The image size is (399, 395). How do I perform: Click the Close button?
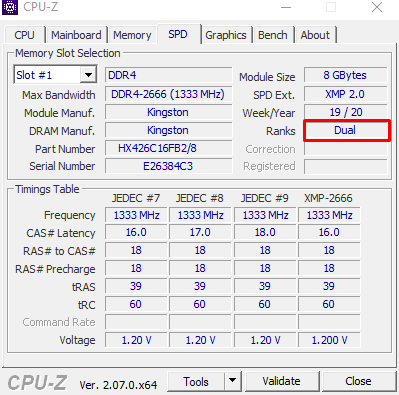pyautogui.click(x=358, y=381)
